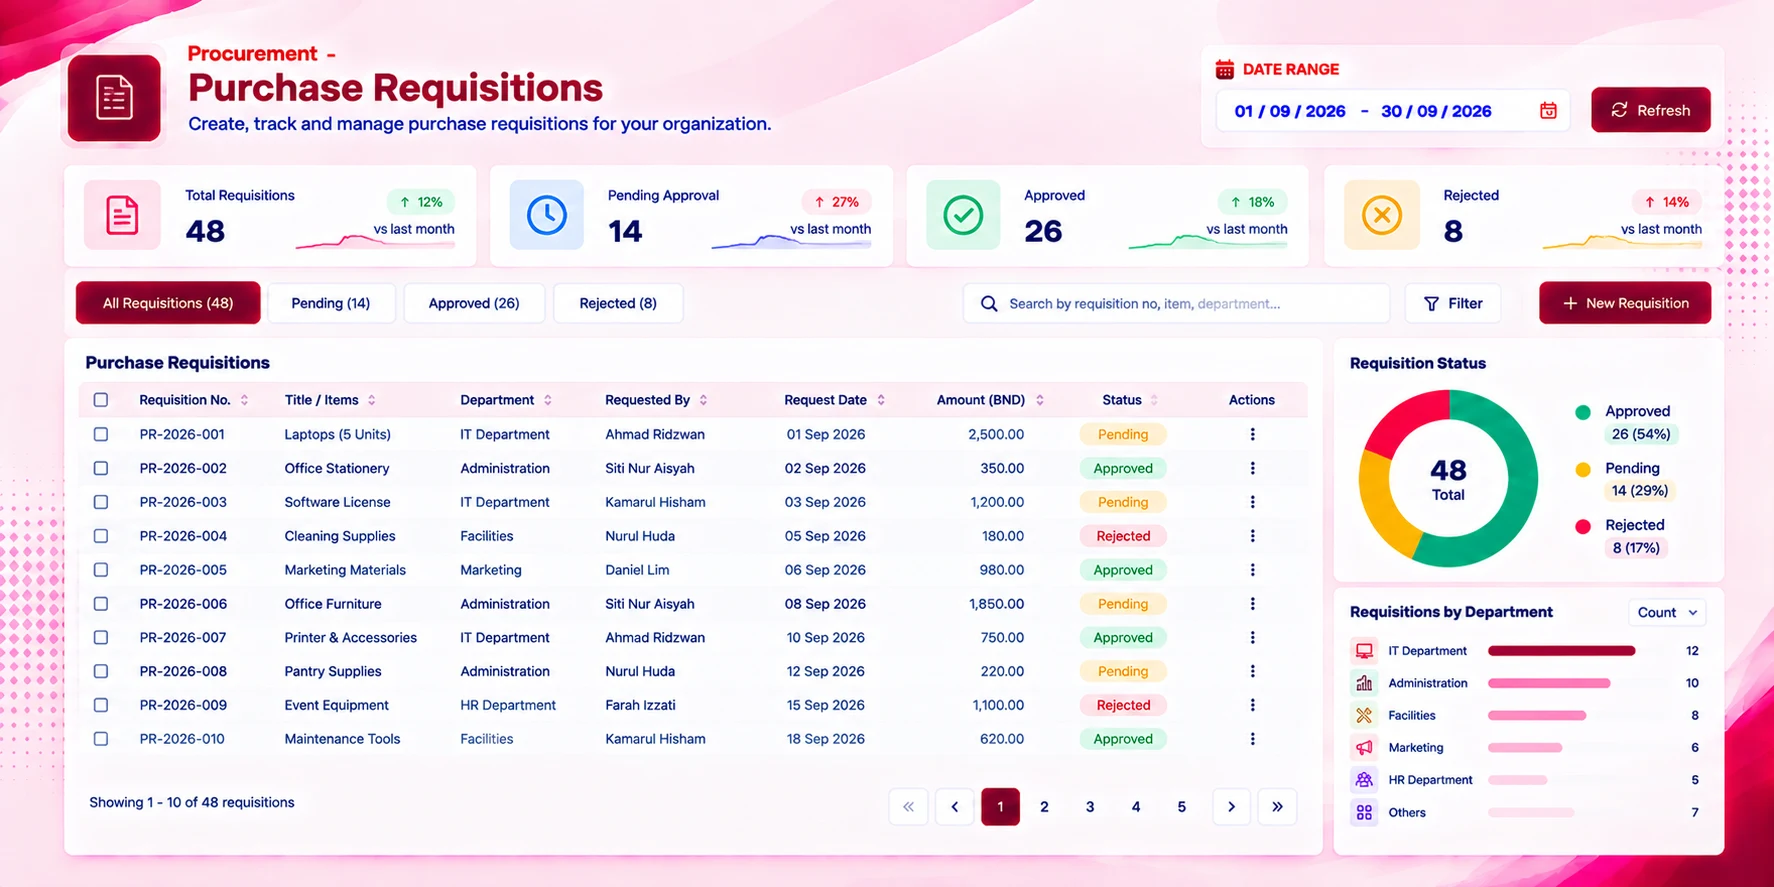Image resolution: width=1774 pixels, height=887 pixels.
Task: Open actions menu for PR-2026-007
Action: 1252,637
